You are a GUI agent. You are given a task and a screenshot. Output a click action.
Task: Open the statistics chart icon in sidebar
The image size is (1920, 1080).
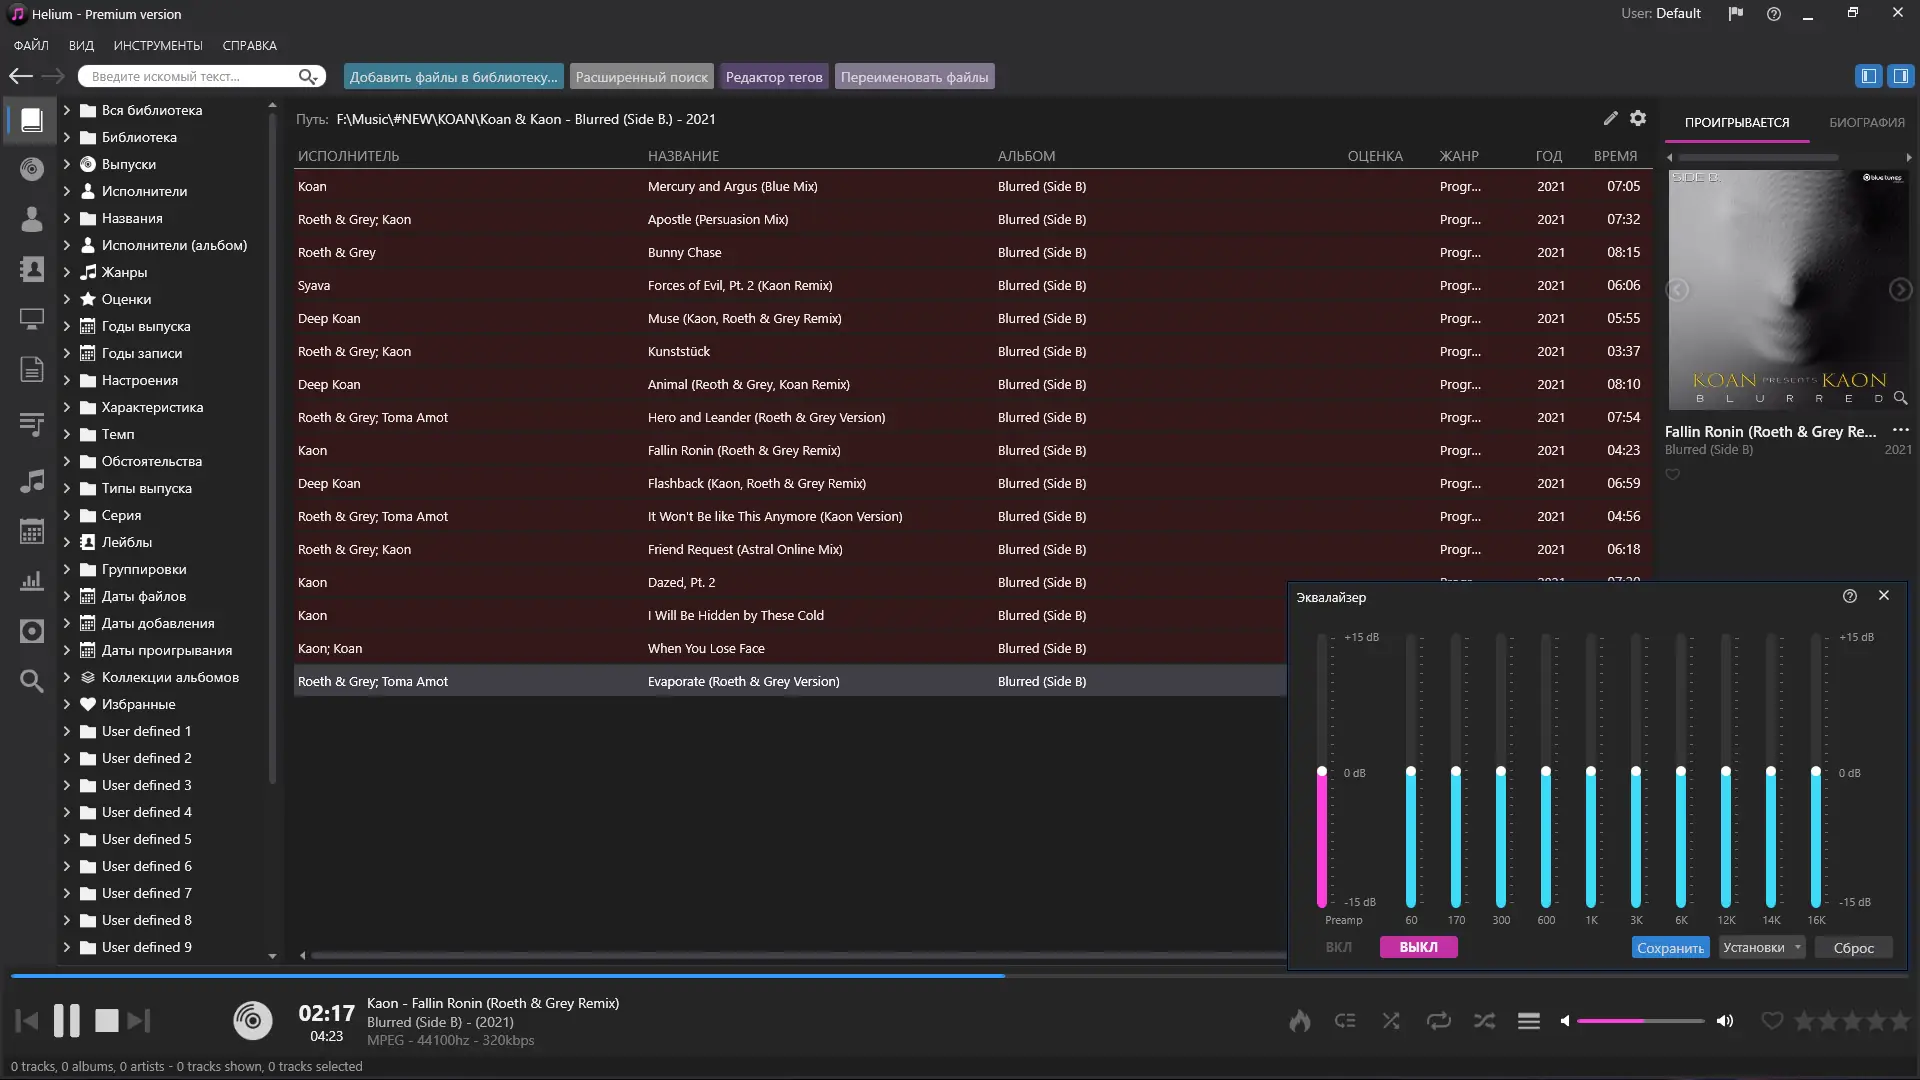[32, 580]
